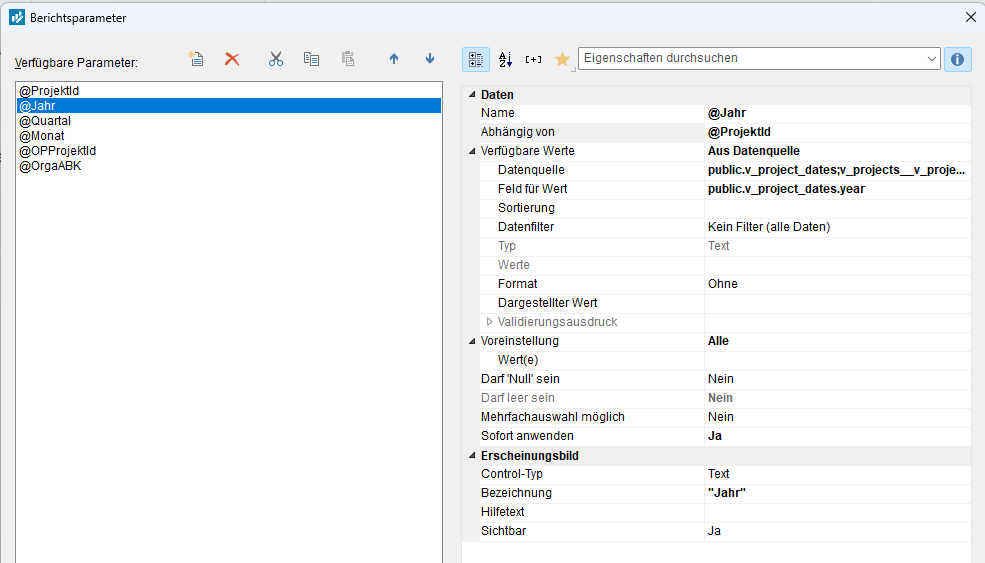The width and height of the screenshot is (985, 563).
Task: Click the Mehrfachauswahl möglich value Nein
Action: (720, 417)
